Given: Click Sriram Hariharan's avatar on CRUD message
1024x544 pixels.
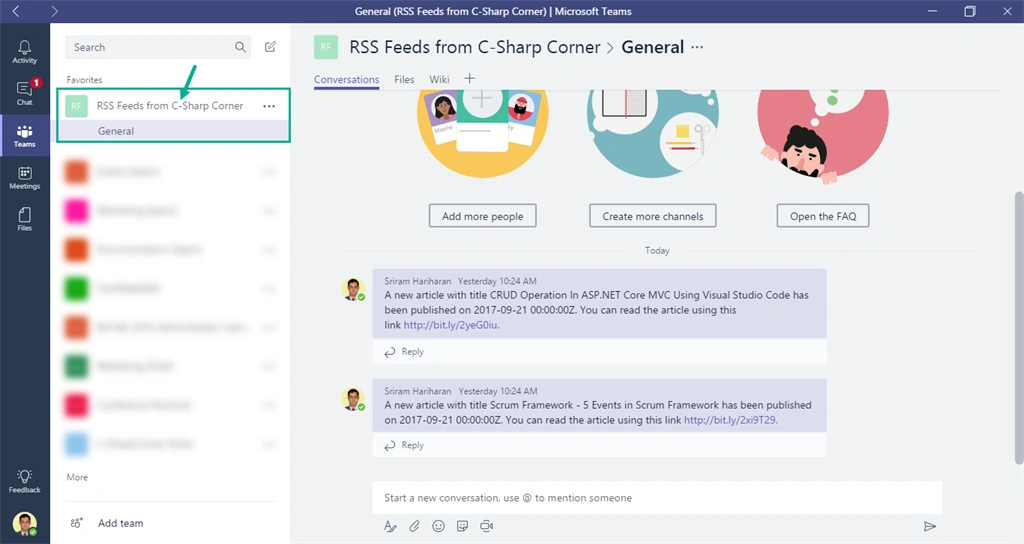Looking at the screenshot, I should (x=353, y=289).
